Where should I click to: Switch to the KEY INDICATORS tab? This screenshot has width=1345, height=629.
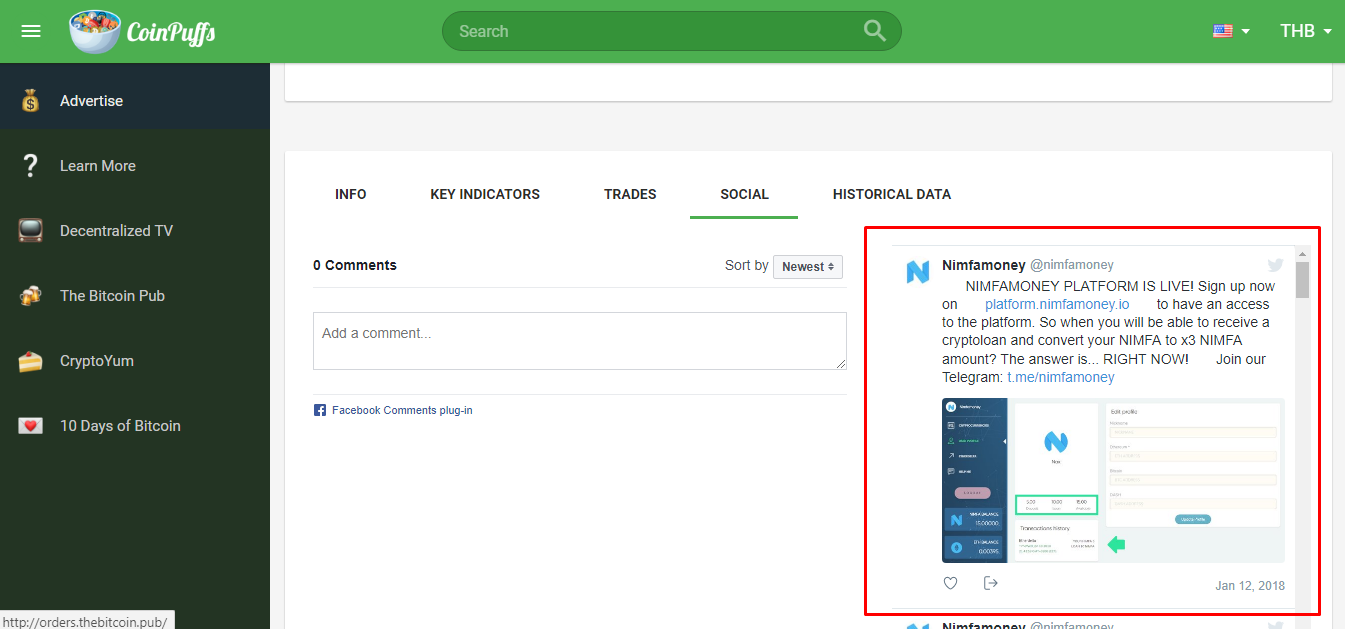[x=485, y=194]
